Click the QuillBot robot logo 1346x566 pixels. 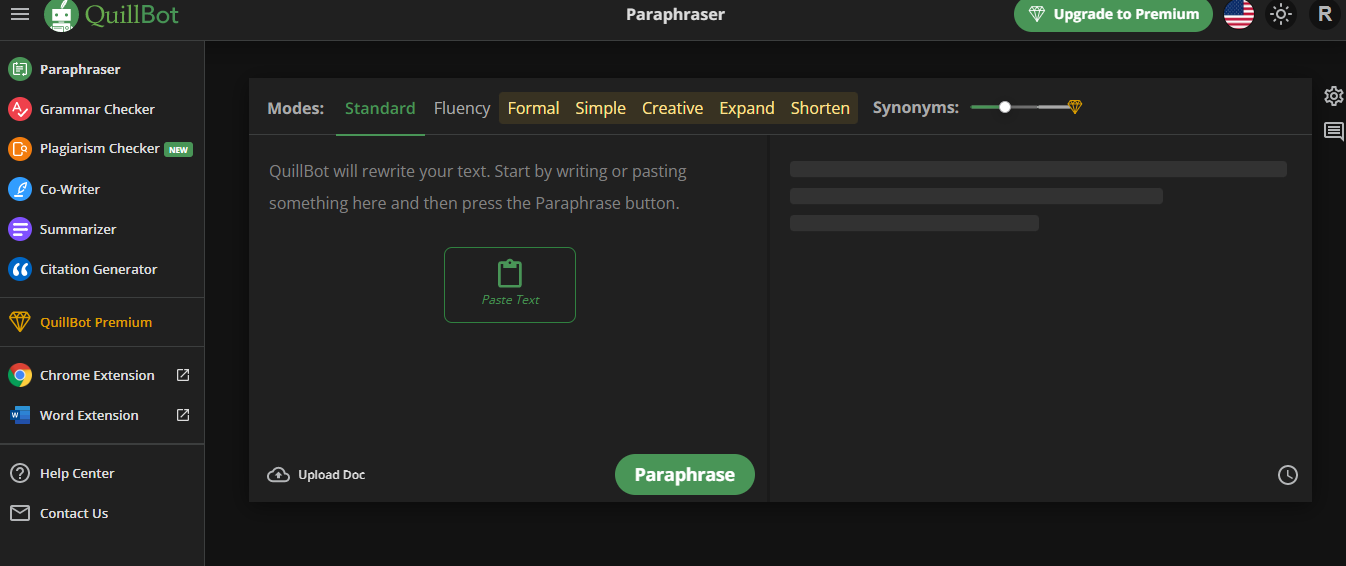[61, 14]
